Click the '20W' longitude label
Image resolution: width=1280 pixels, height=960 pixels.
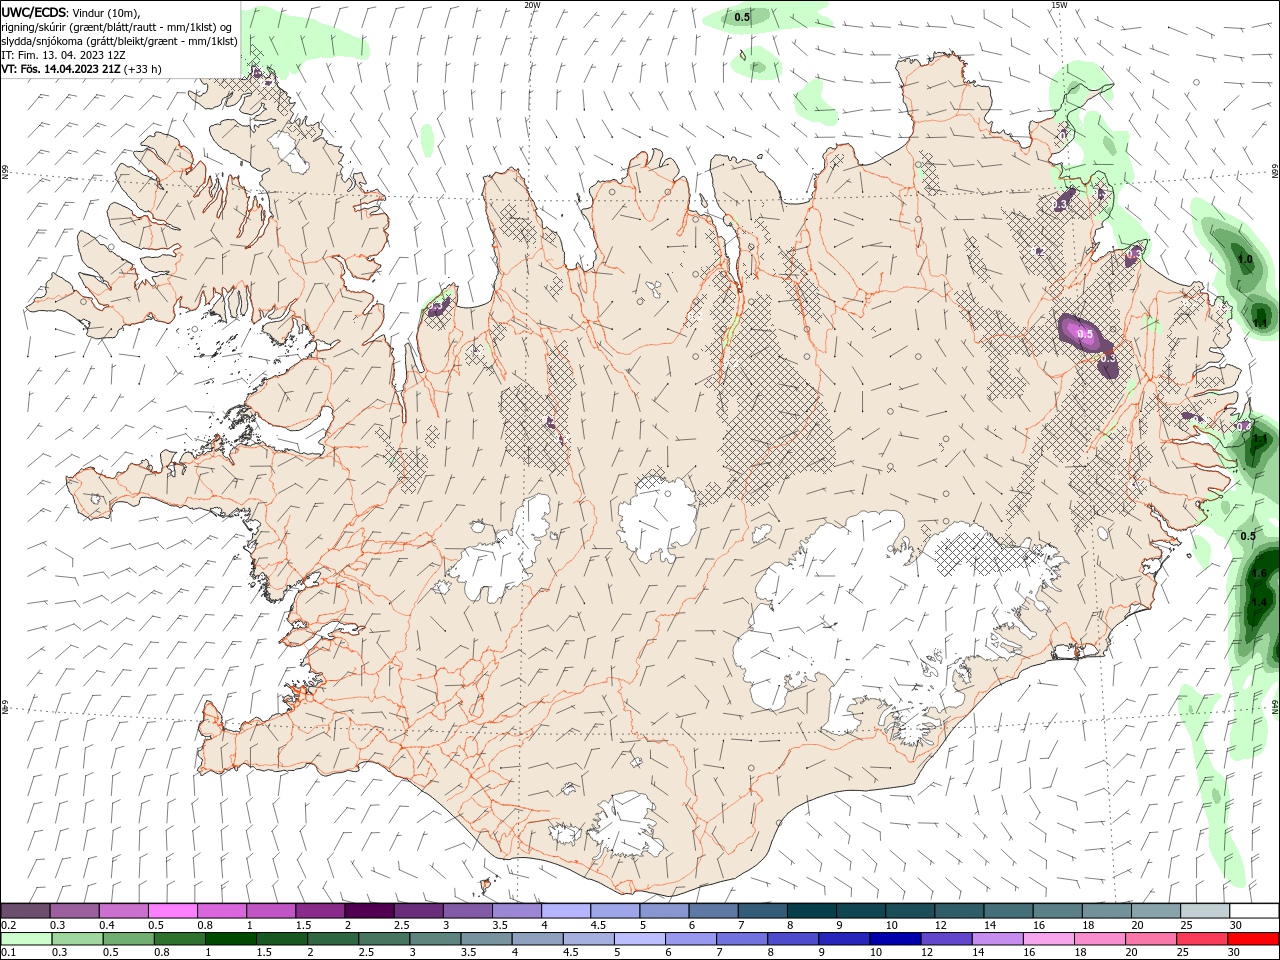pyautogui.click(x=533, y=5)
